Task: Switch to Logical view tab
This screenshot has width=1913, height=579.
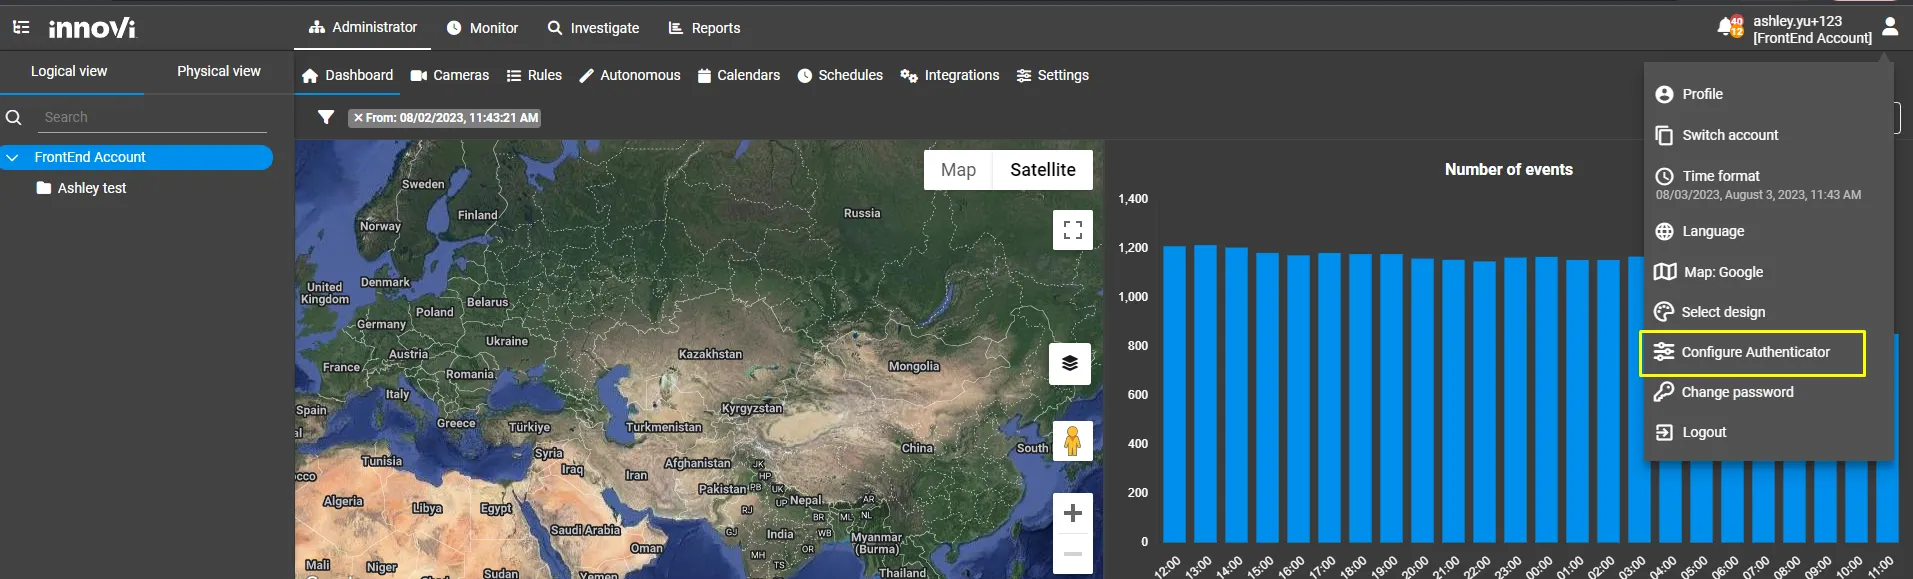Action: (x=69, y=71)
